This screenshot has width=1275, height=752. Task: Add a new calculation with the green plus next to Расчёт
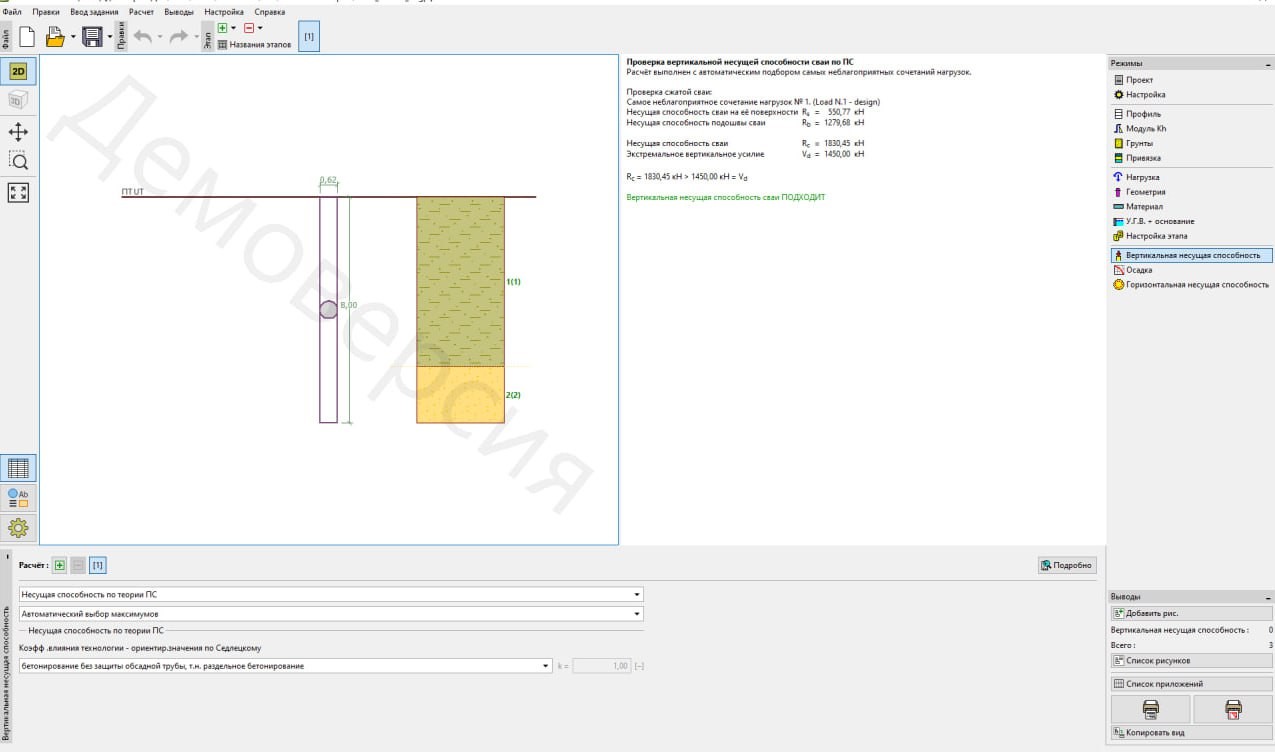click(x=60, y=565)
